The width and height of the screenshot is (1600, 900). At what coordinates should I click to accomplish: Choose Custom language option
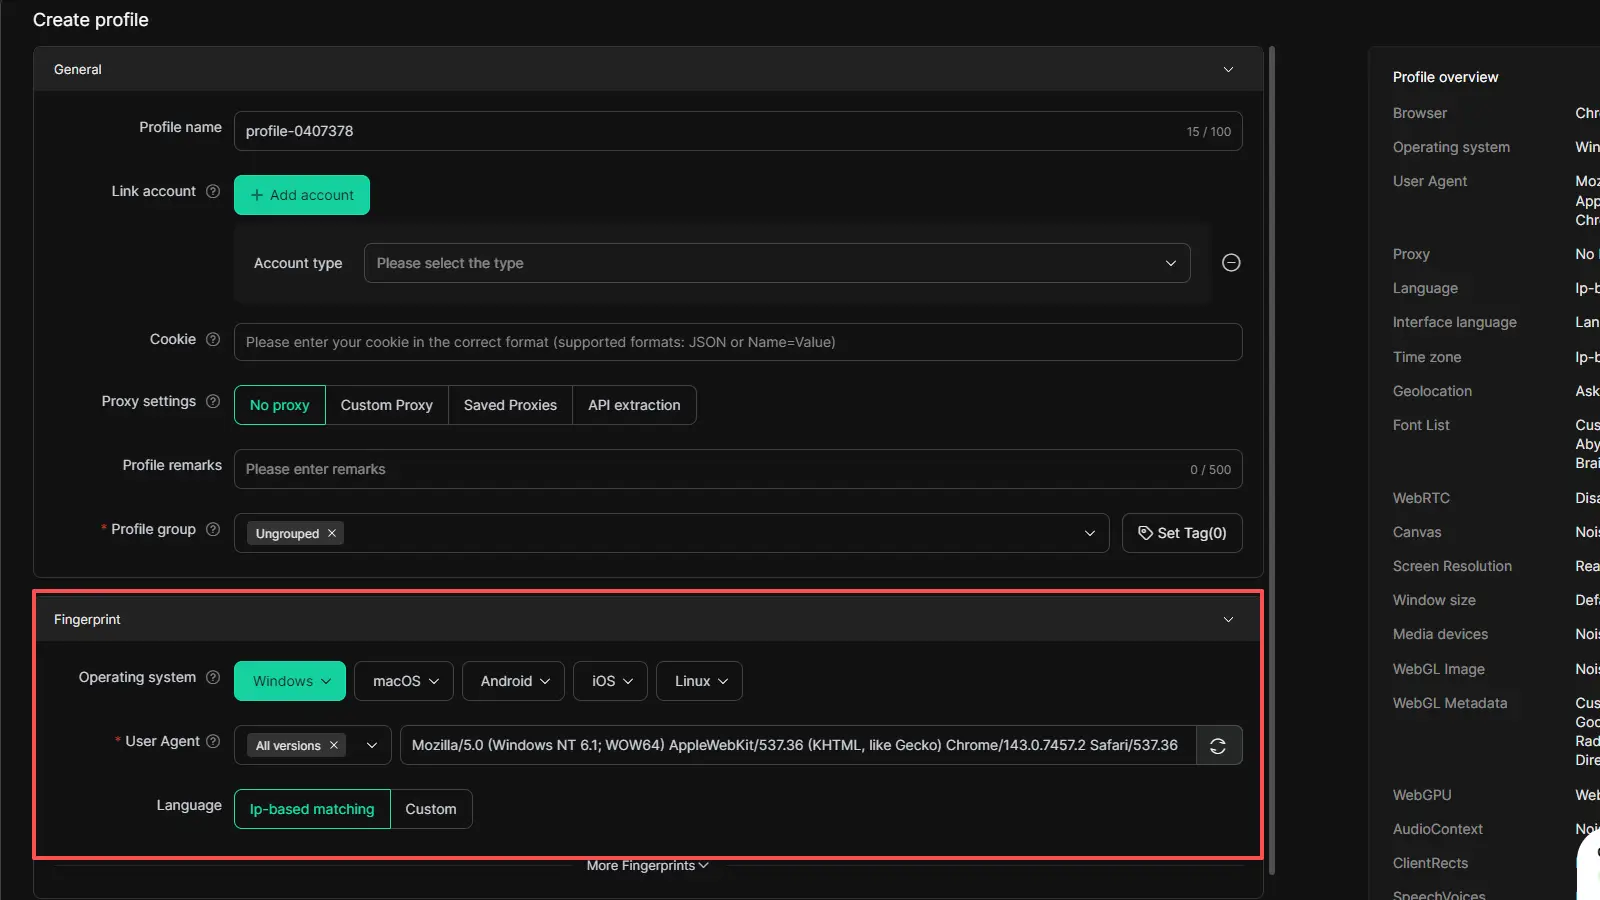tap(431, 810)
